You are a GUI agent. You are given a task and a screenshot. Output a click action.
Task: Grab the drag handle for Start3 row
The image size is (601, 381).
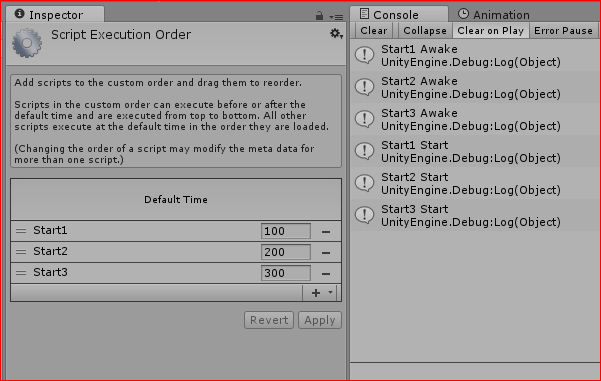[x=21, y=273]
